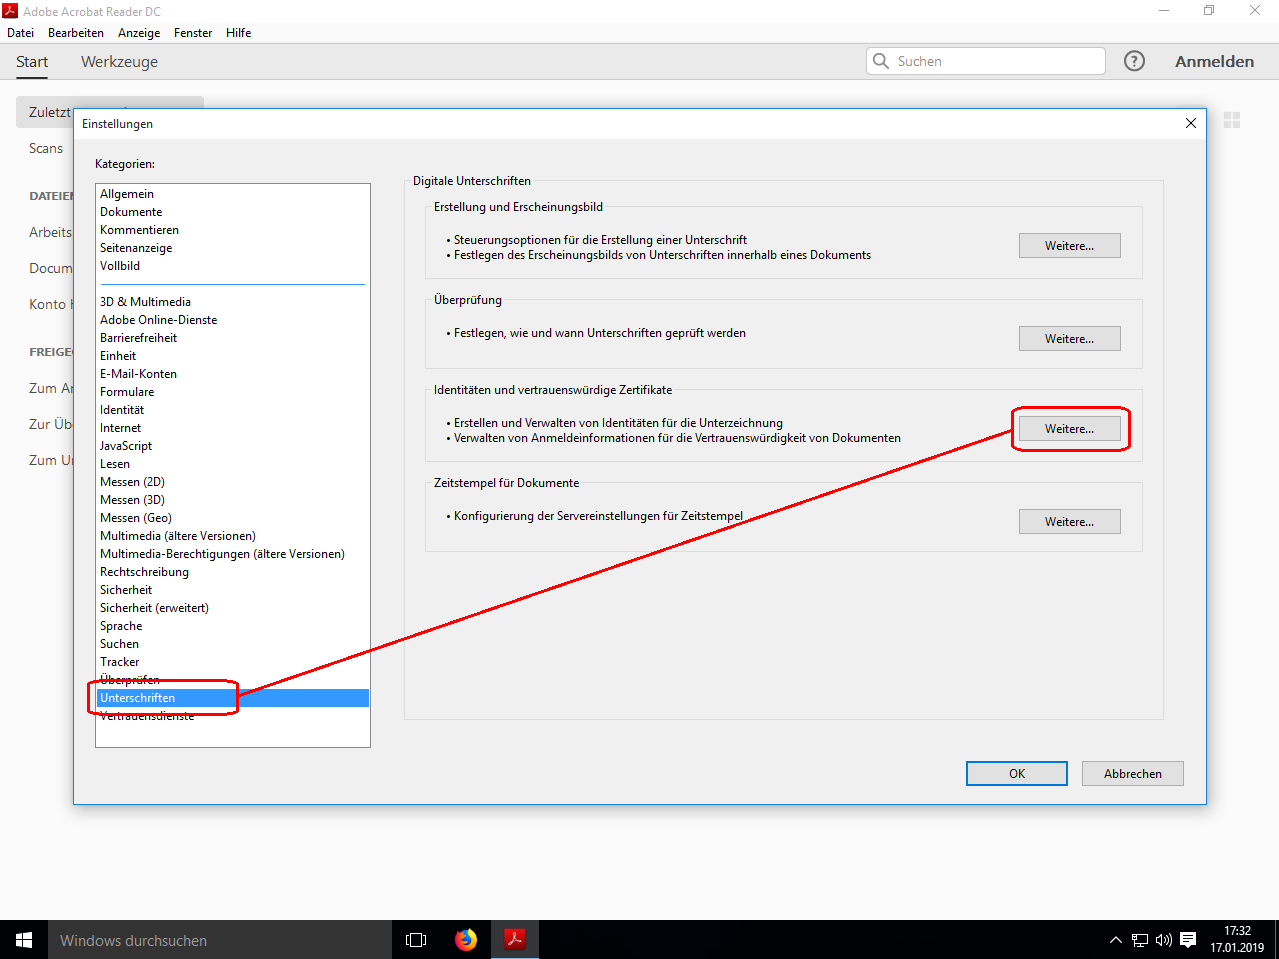Select Sicherheit (erweitert) category
The width and height of the screenshot is (1279, 959).
coord(154,608)
